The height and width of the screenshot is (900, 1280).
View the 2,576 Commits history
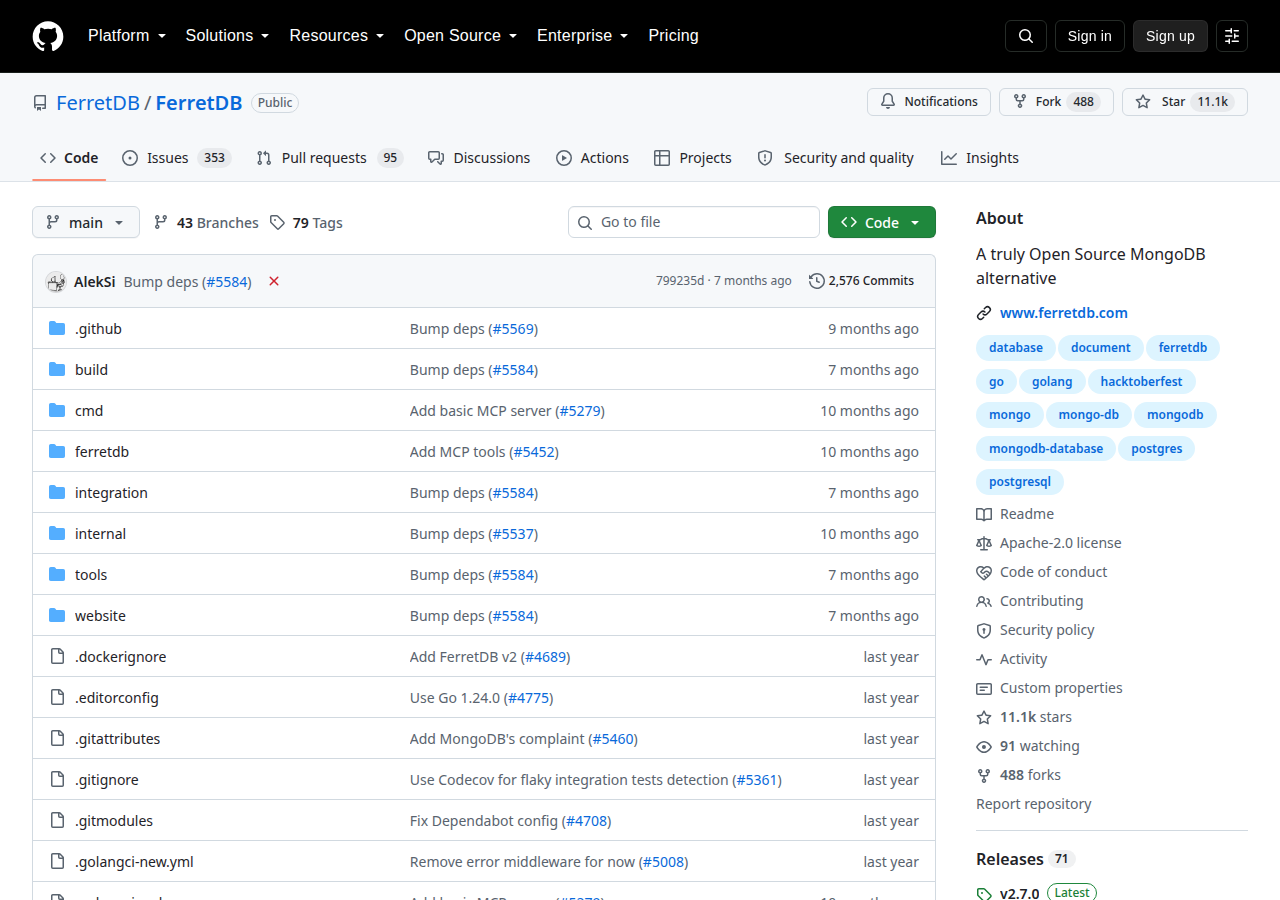861,281
